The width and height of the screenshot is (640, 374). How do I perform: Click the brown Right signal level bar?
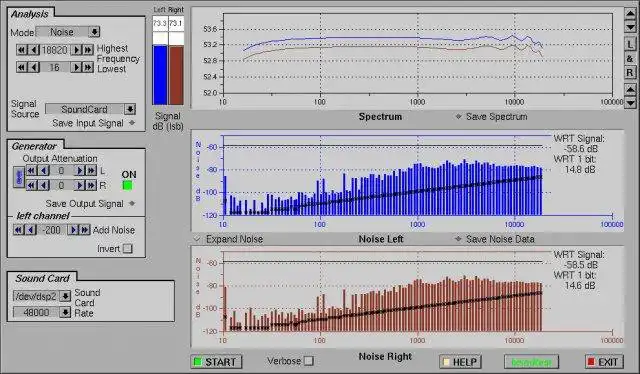click(x=176, y=75)
